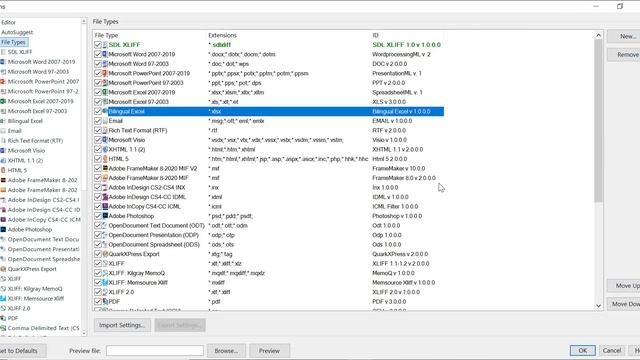
Task: Click the Move Down button
Action: pos(624,304)
